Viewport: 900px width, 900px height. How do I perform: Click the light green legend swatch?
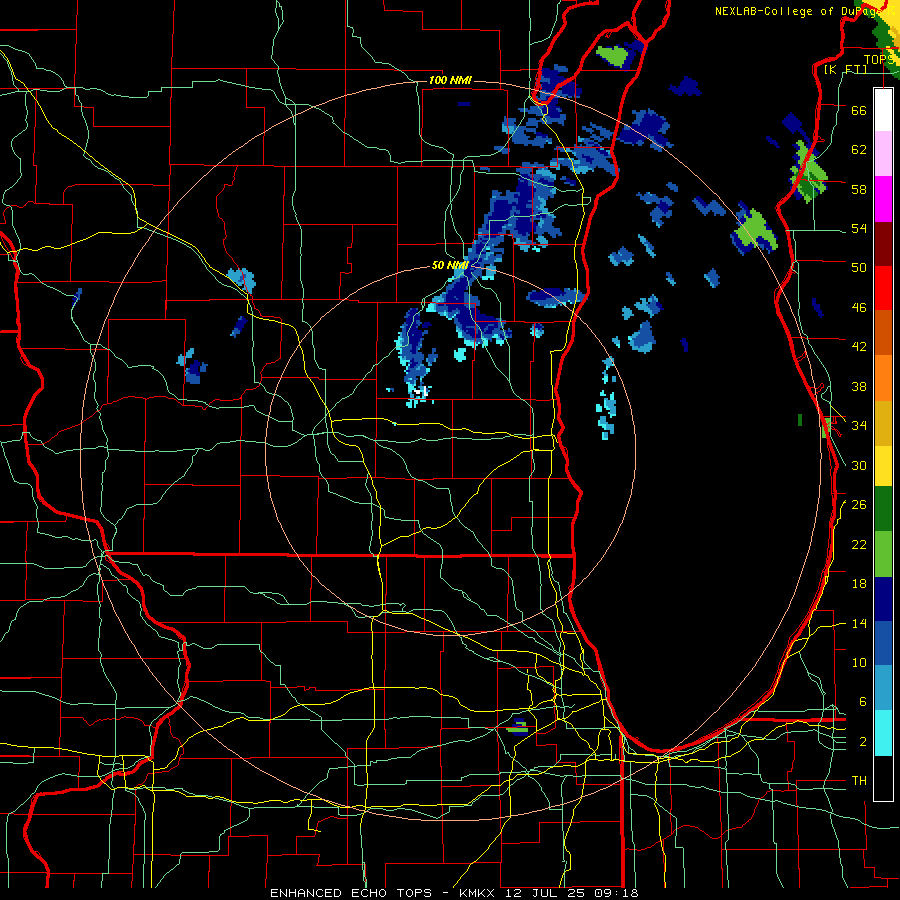point(883,554)
